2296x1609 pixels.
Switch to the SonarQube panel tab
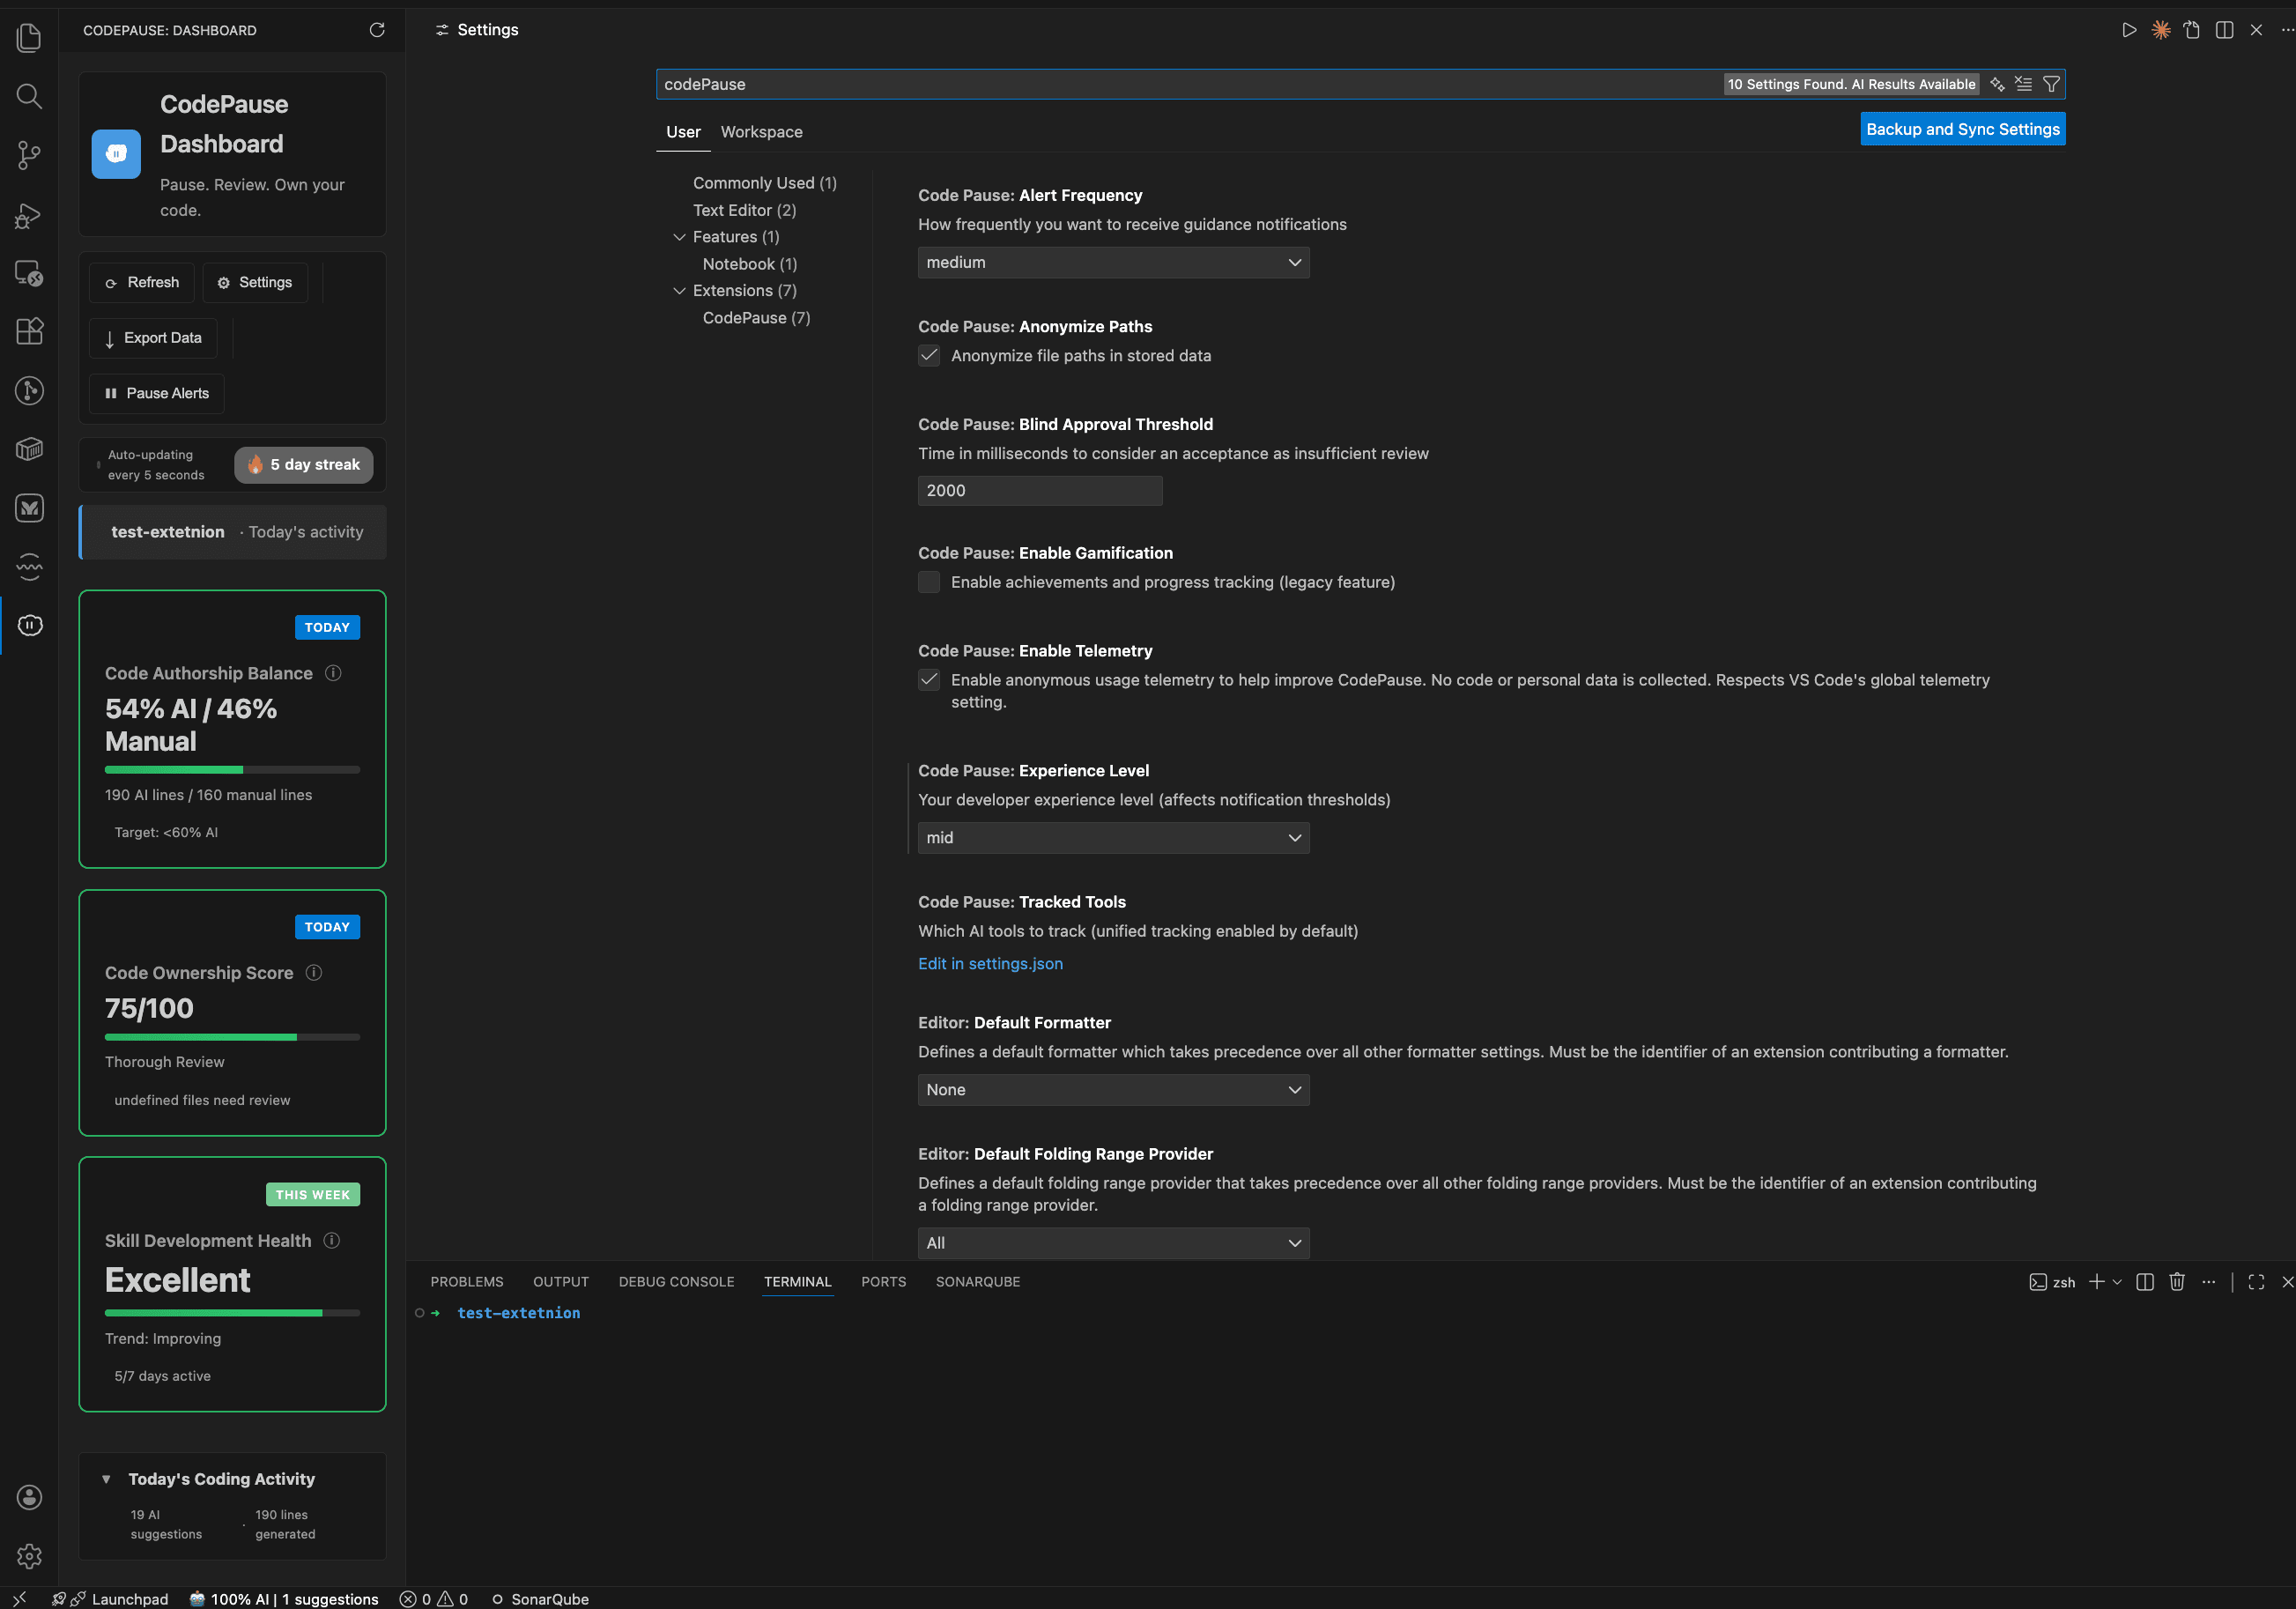978,1282
